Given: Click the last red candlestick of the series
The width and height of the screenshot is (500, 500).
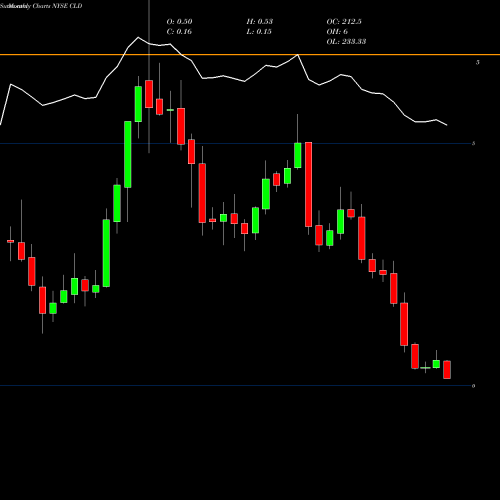Looking at the screenshot, I should (447, 369).
